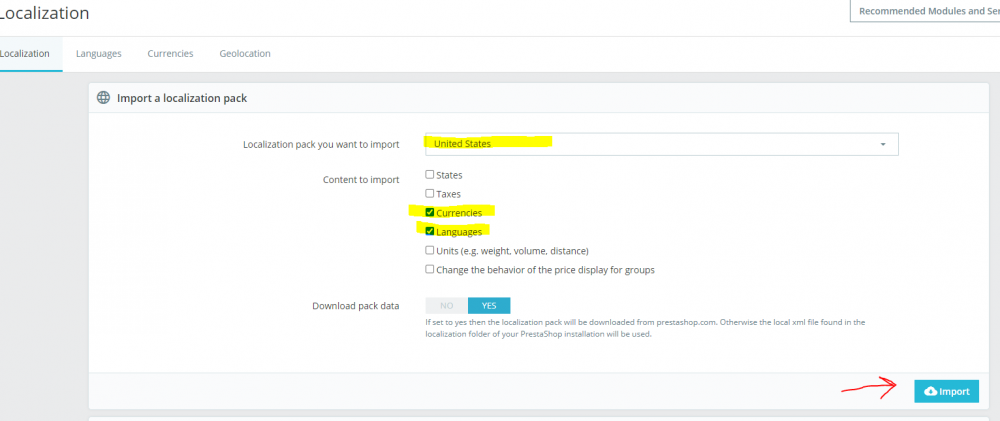The width and height of the screenshot is (1000, 421).
Task: Open Recommended Modules and Services button
Action: pos(925,11)
